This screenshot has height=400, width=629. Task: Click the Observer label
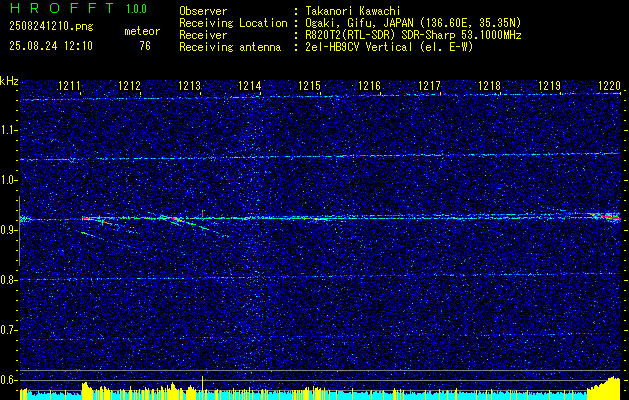203,11
